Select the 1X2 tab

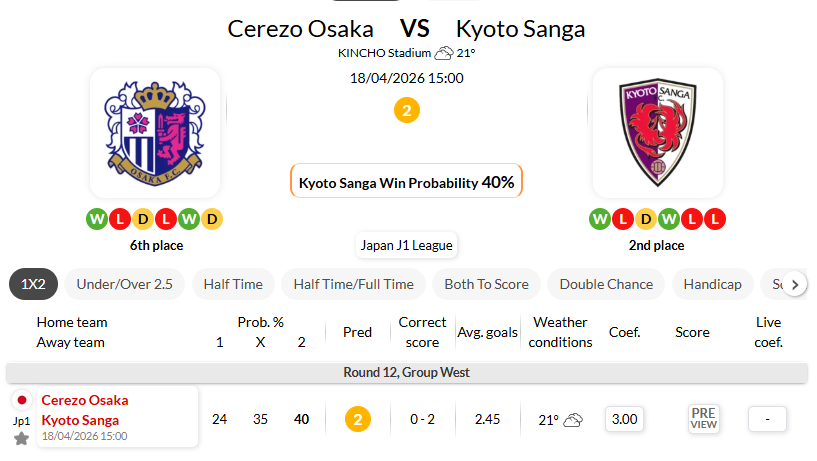click(x=34, y=284)
